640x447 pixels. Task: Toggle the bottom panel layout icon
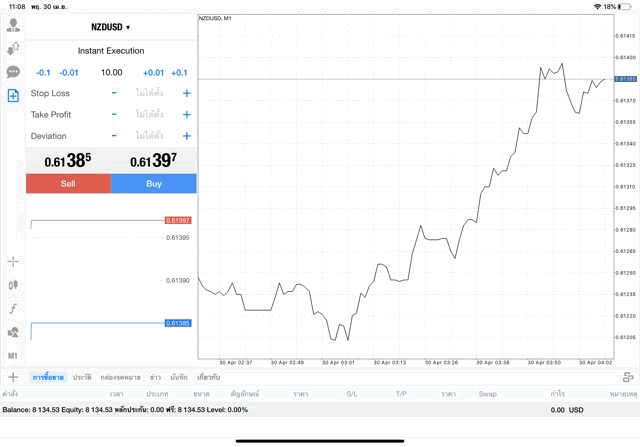(x=628, y=377)
